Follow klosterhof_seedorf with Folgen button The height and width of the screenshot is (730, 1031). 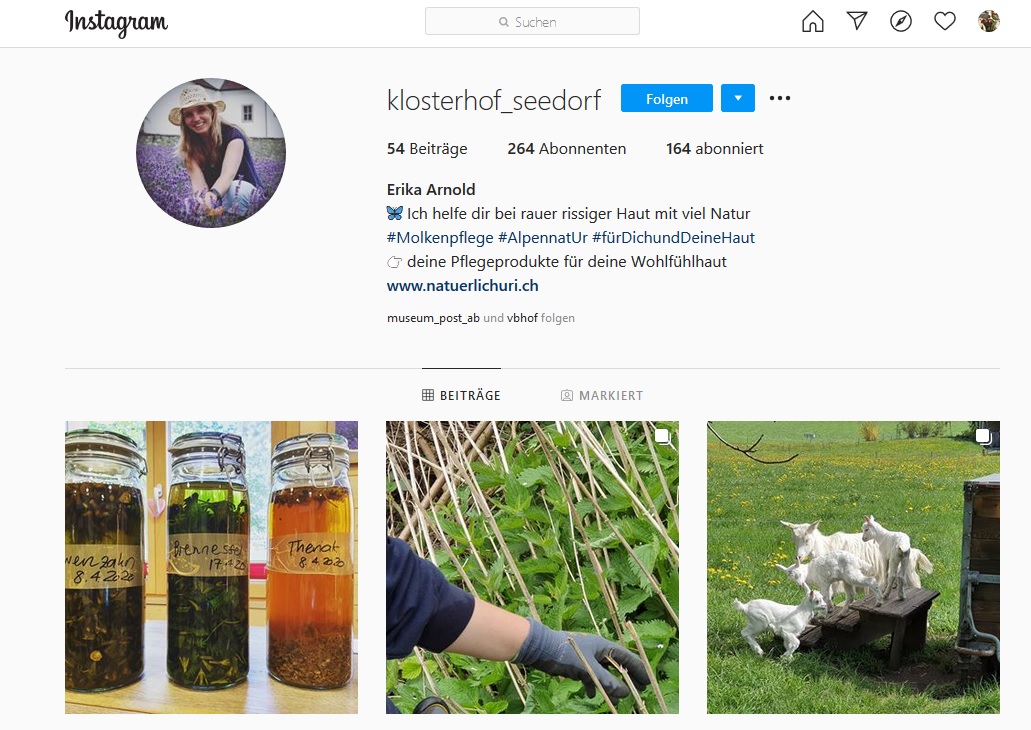coord(667,98)
